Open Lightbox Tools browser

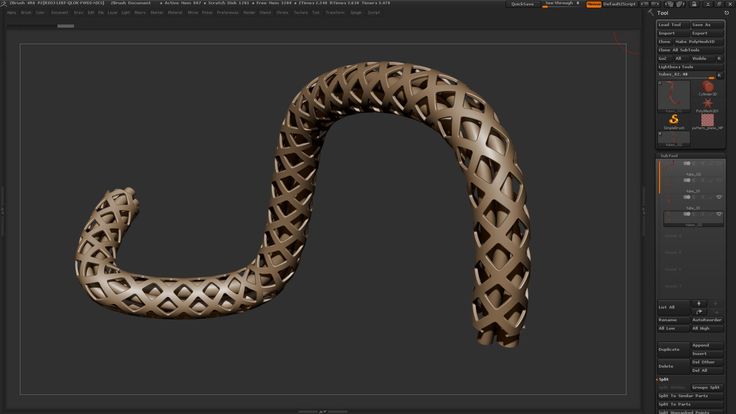(x=690, y=67)
